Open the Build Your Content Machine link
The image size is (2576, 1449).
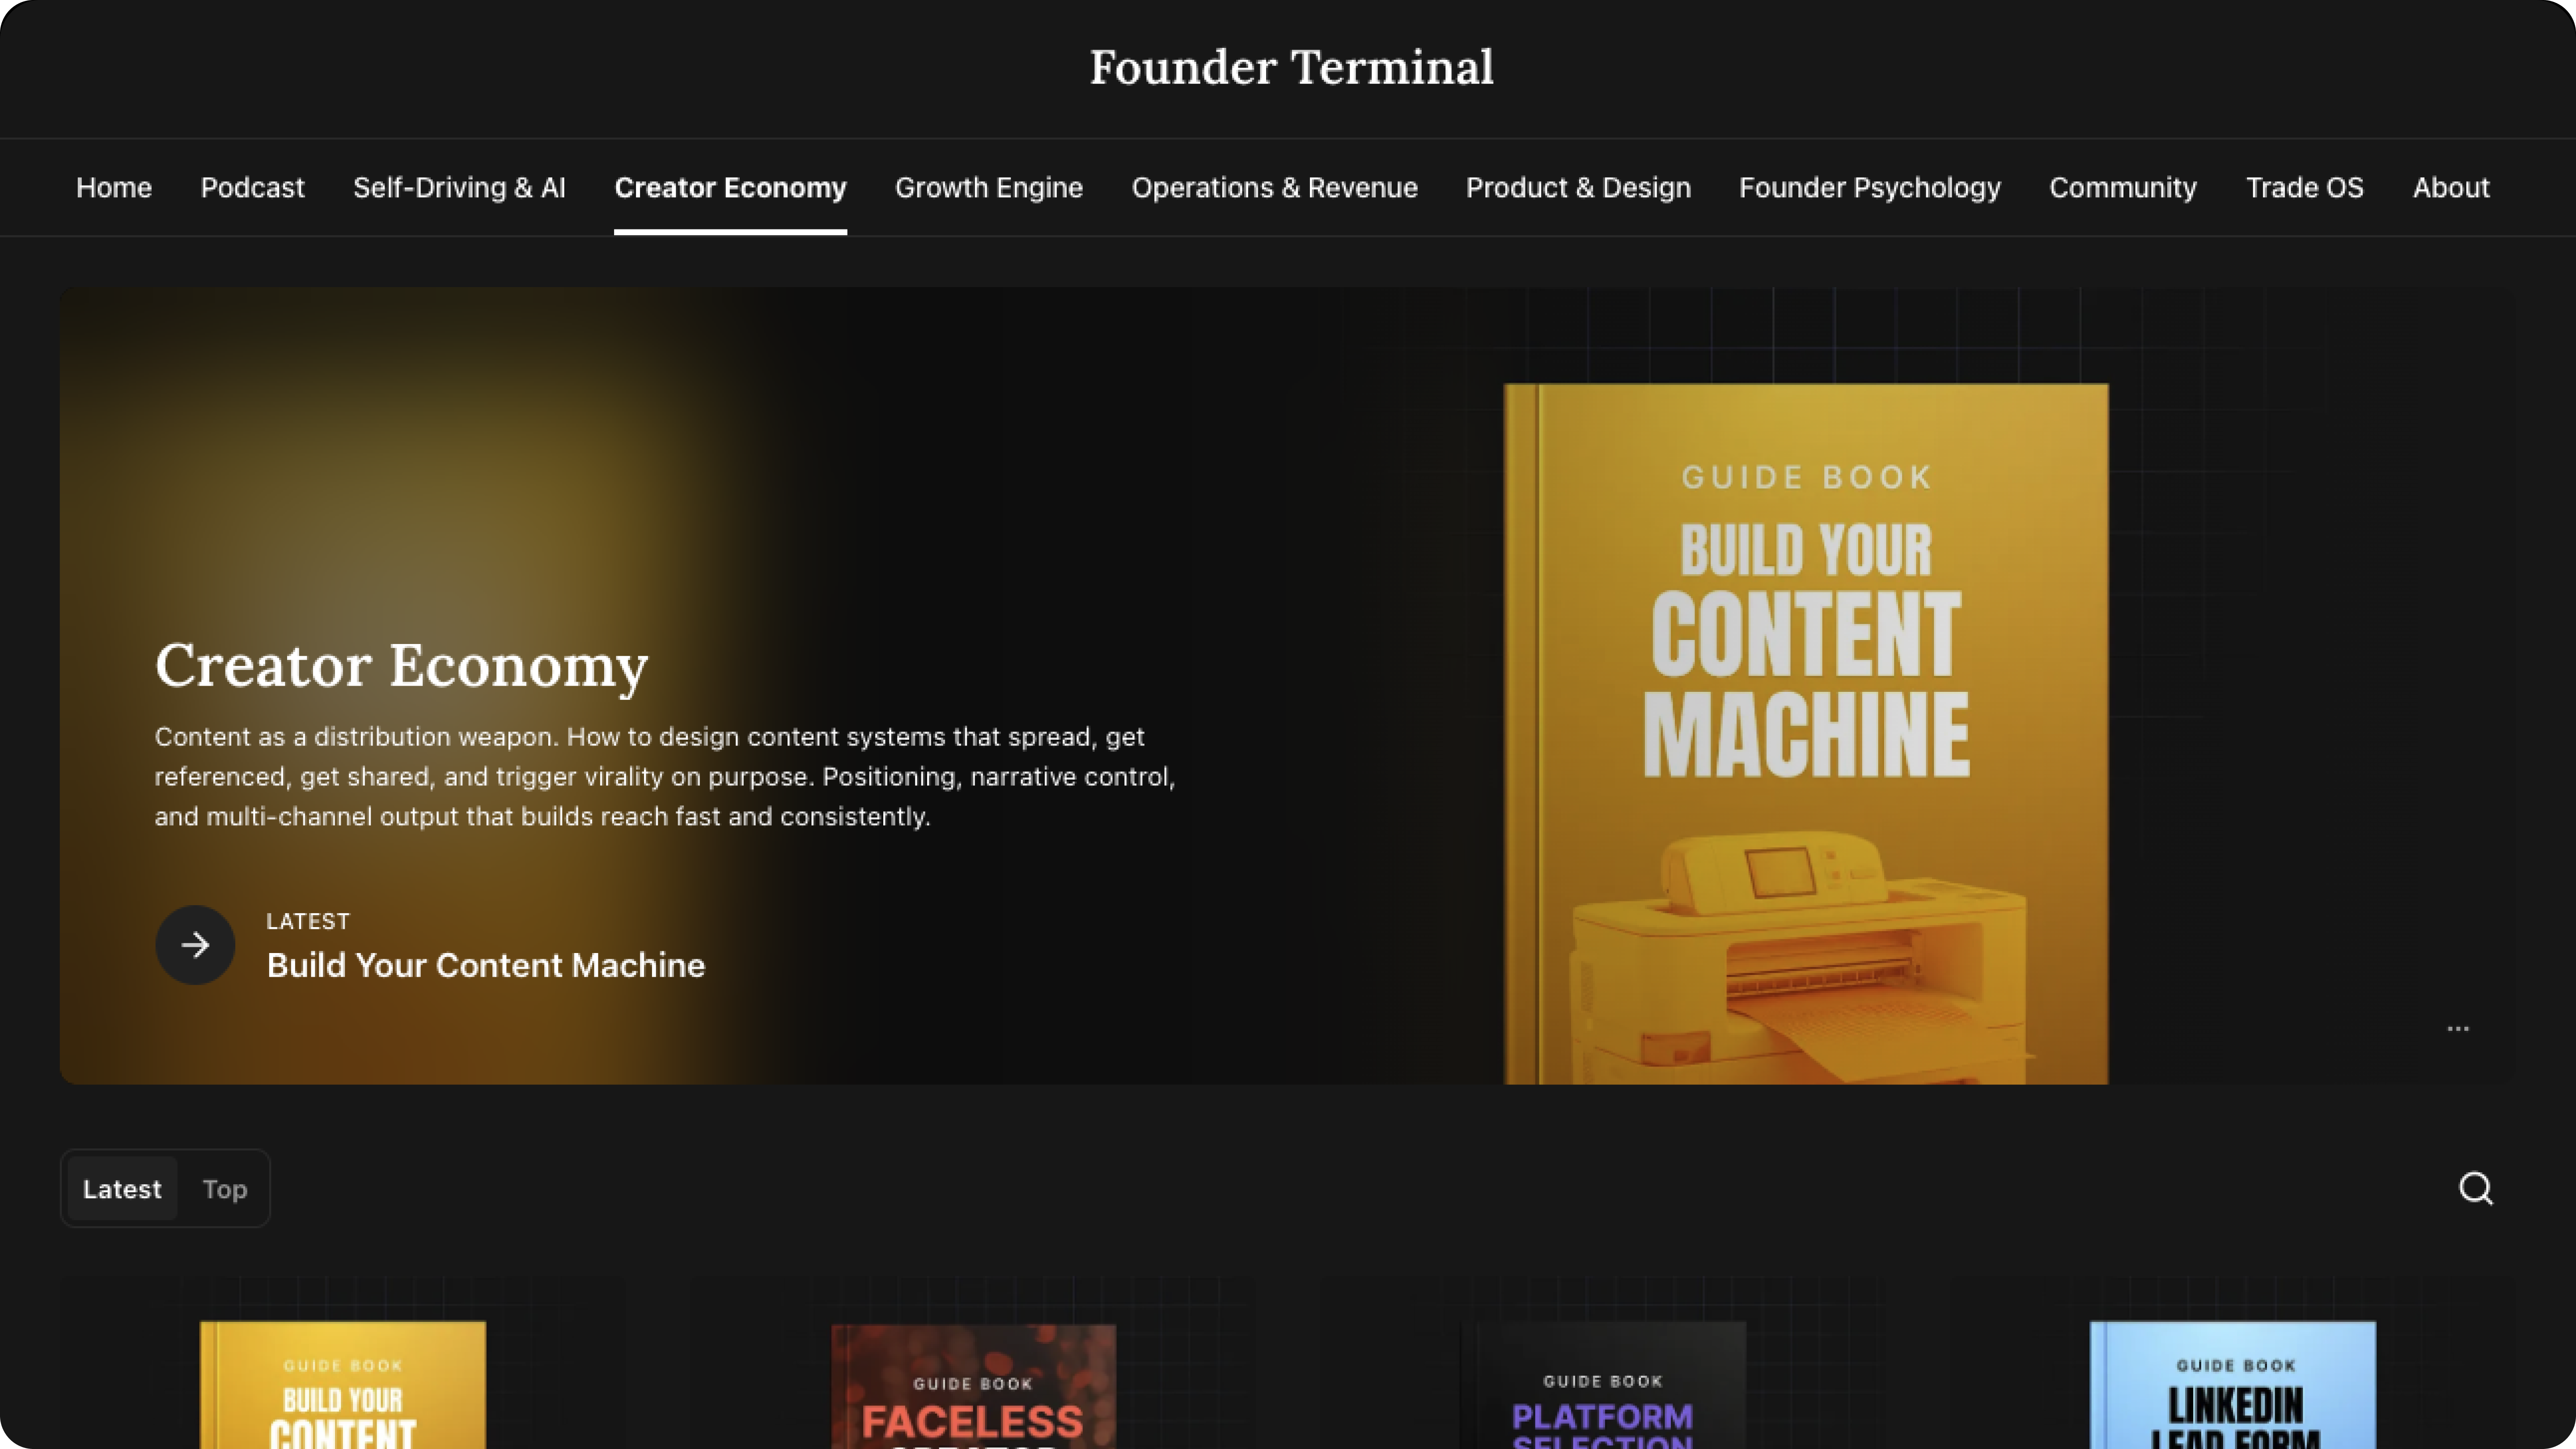485,965
